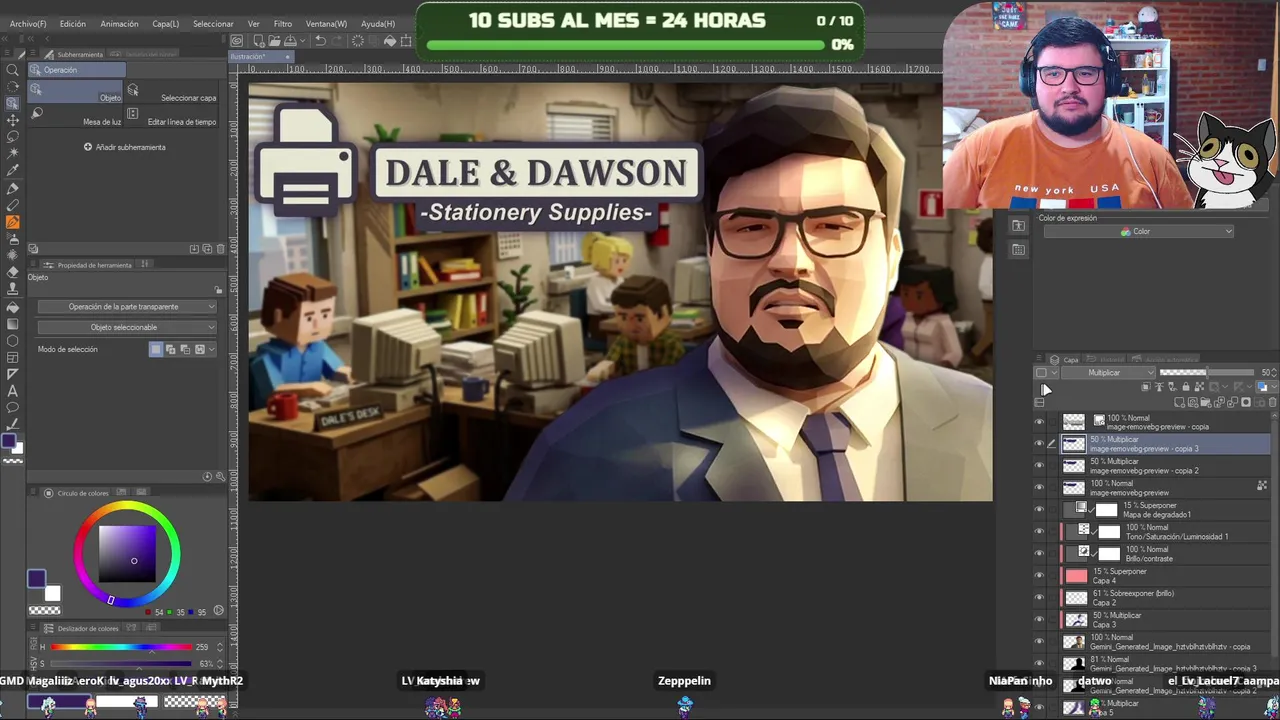Image resolution: width=1280 pixels, height=720 pixels.
Task: Hide the image-removebg-preview - copia 2 layer
Action: pos(1039,466)
